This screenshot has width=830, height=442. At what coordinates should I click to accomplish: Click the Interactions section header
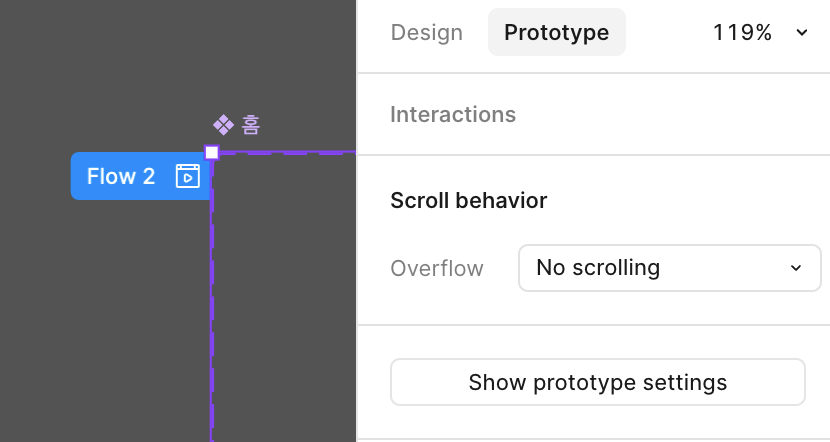(453, 114)
